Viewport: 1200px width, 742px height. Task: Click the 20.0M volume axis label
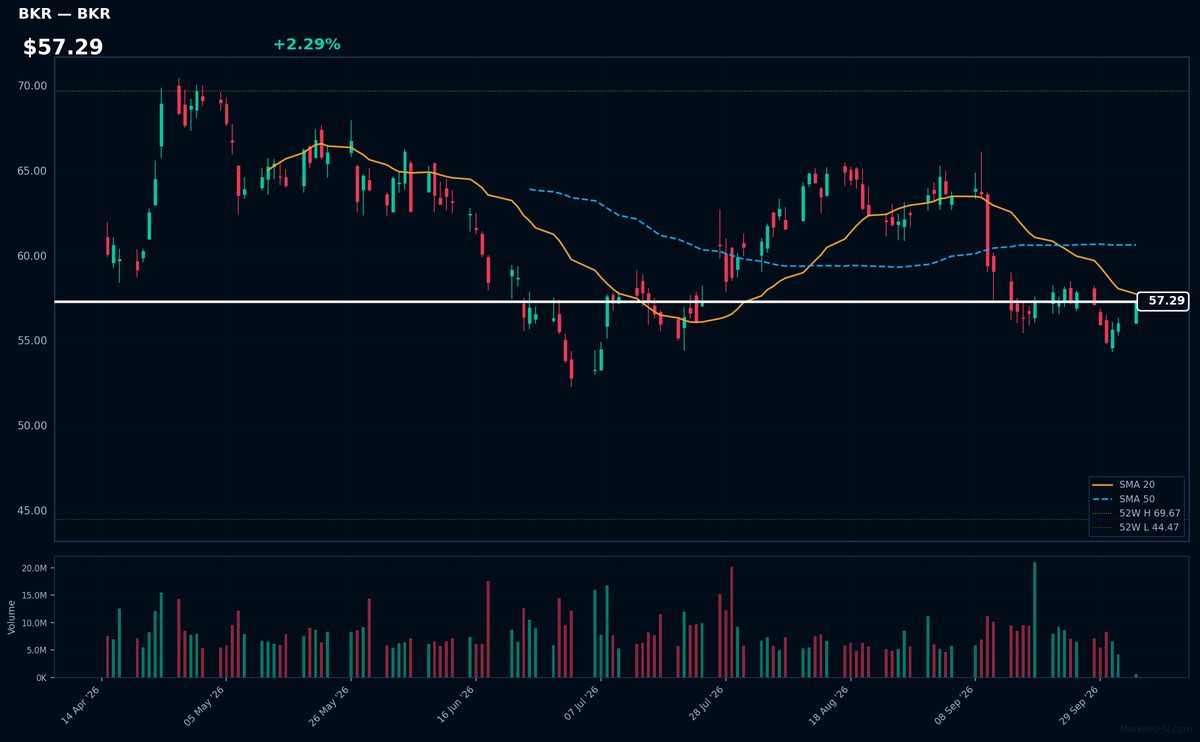click(x=34, y=568)
